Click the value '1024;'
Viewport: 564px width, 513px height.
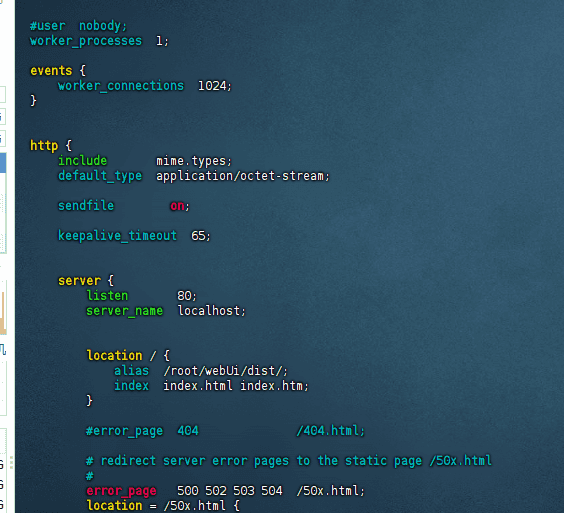tap(215, 86)
